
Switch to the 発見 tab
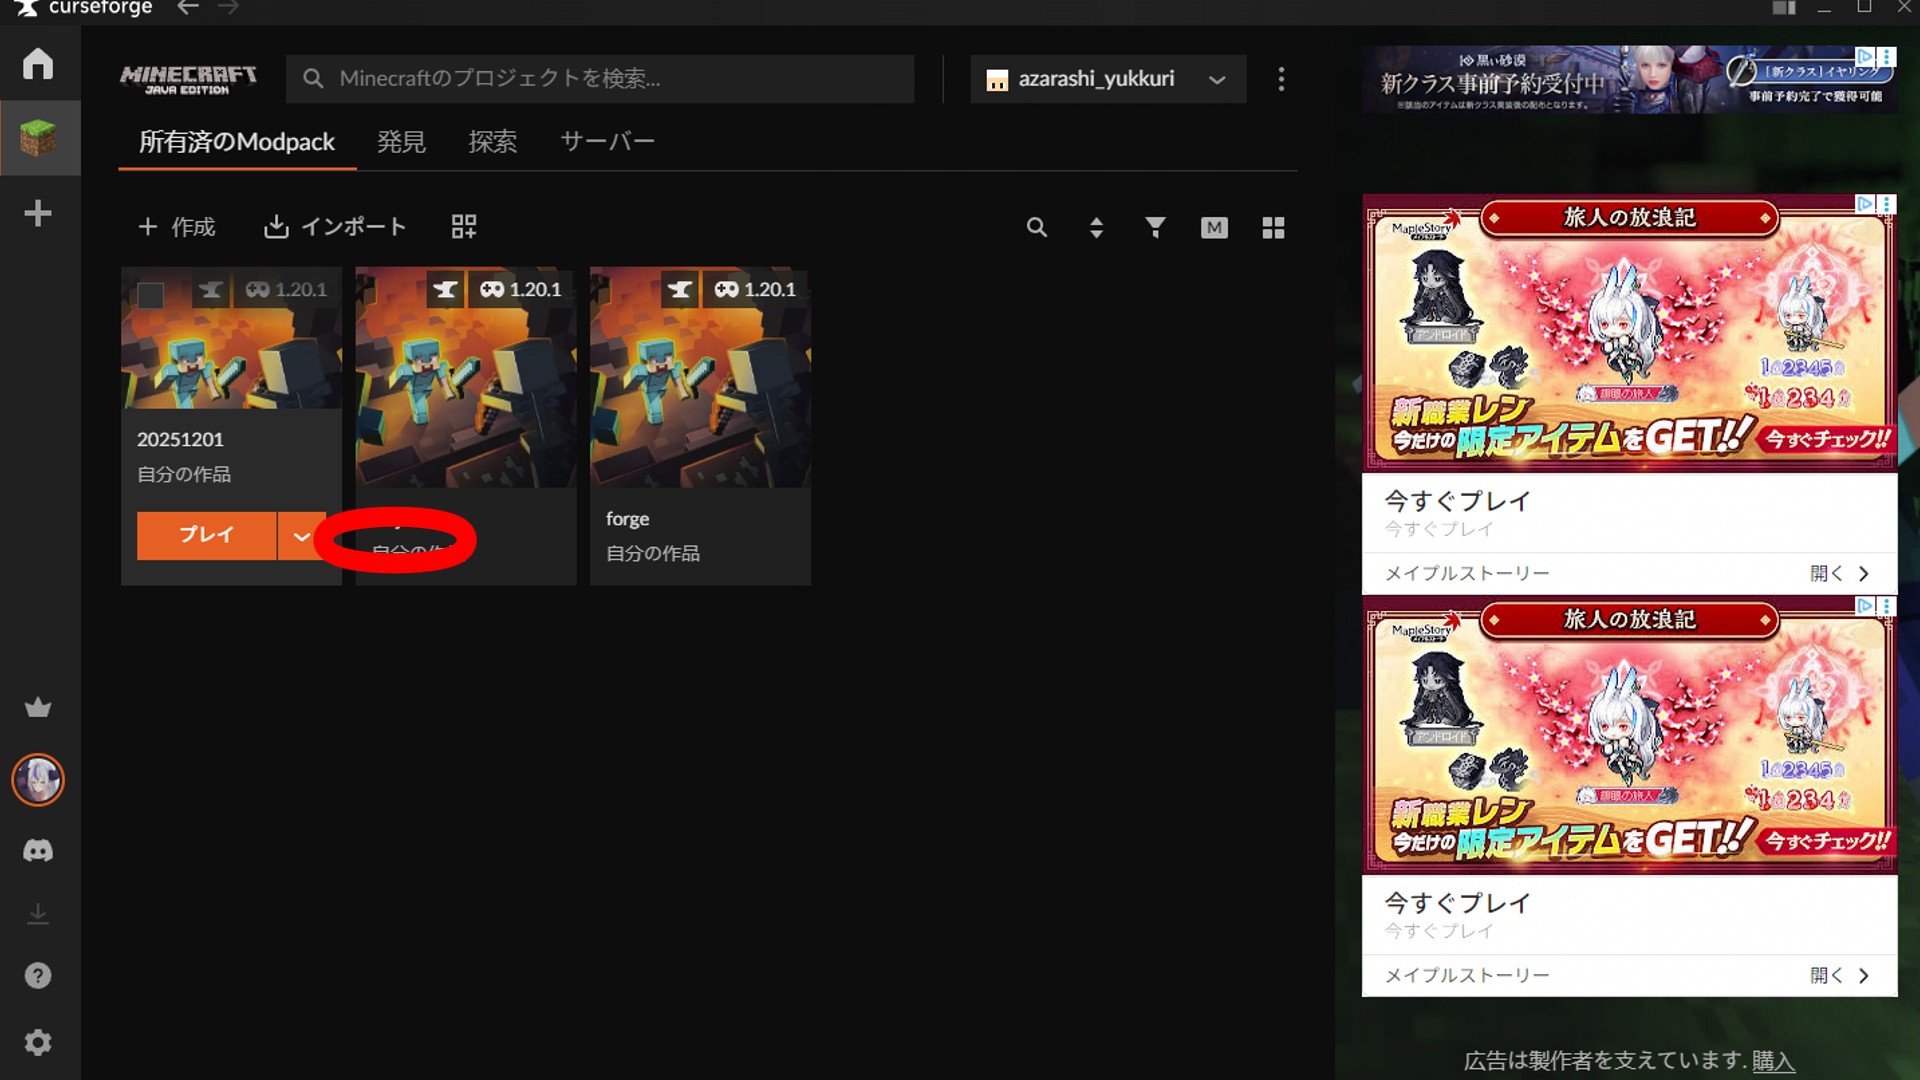pyautogui.click(x=401, y=142)
